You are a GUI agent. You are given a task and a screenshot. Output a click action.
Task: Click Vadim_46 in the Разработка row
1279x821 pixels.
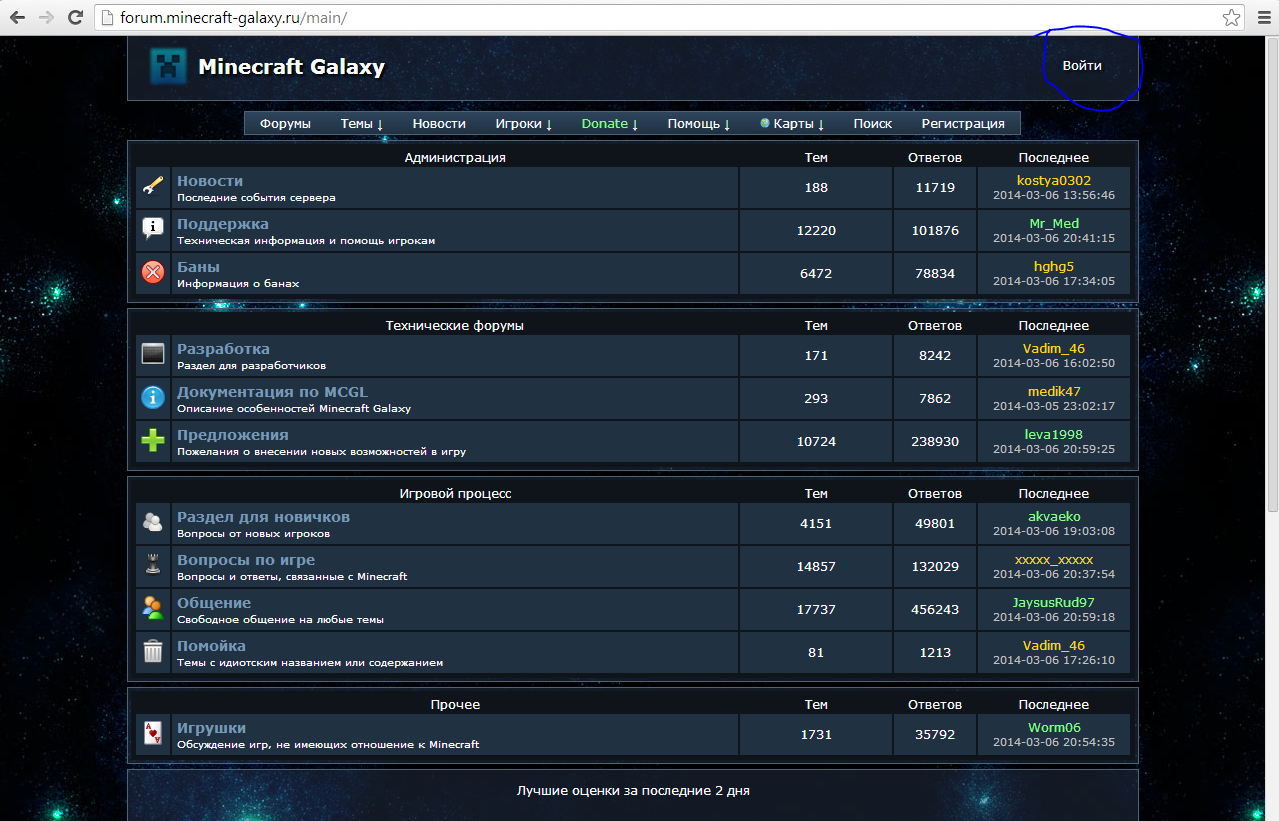coord(1054,349)
